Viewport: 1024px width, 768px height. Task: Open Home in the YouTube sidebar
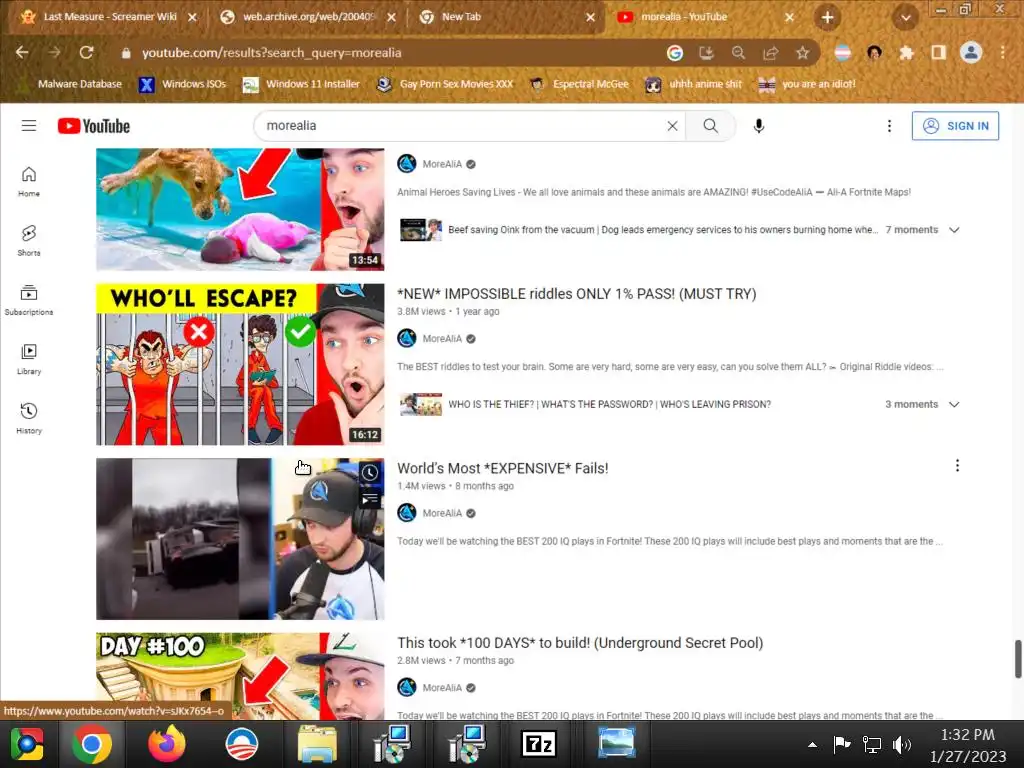[x=29, y=182]
